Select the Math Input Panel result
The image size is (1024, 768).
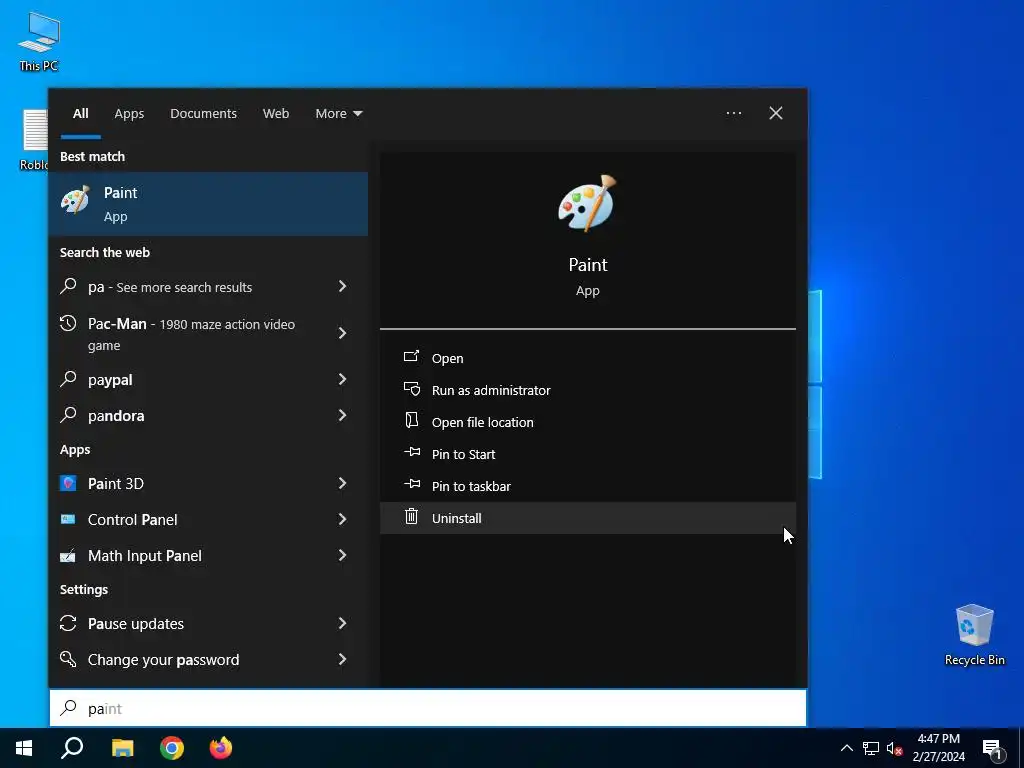click(208, 556)
